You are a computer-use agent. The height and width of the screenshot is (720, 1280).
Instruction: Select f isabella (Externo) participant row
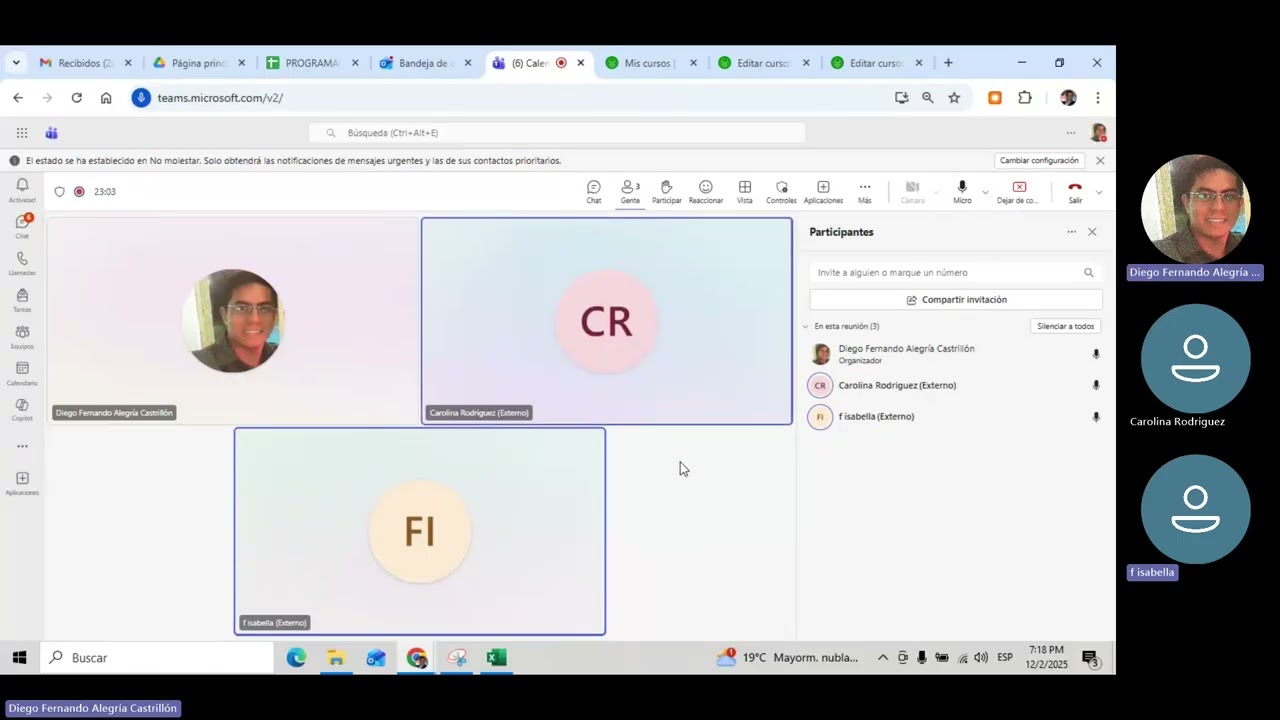(x=955, y=417)
